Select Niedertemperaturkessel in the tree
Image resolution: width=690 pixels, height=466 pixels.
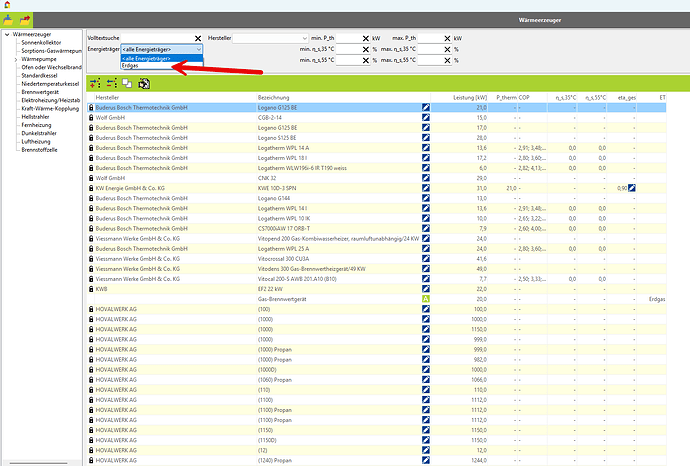(x=50, y=84)
